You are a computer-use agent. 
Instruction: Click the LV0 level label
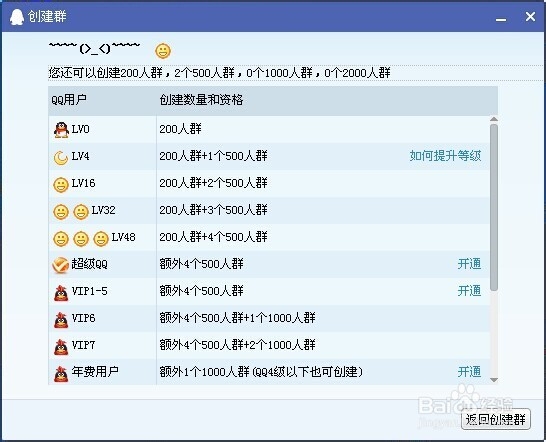pos(80,129)
